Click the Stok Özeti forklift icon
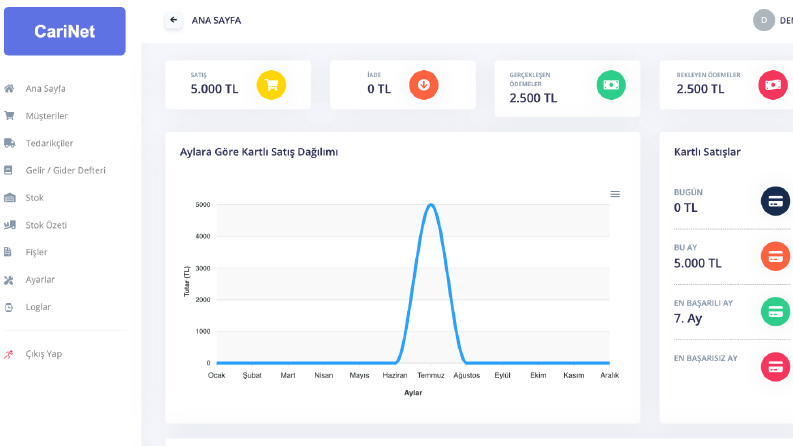 tap(10, 225)
